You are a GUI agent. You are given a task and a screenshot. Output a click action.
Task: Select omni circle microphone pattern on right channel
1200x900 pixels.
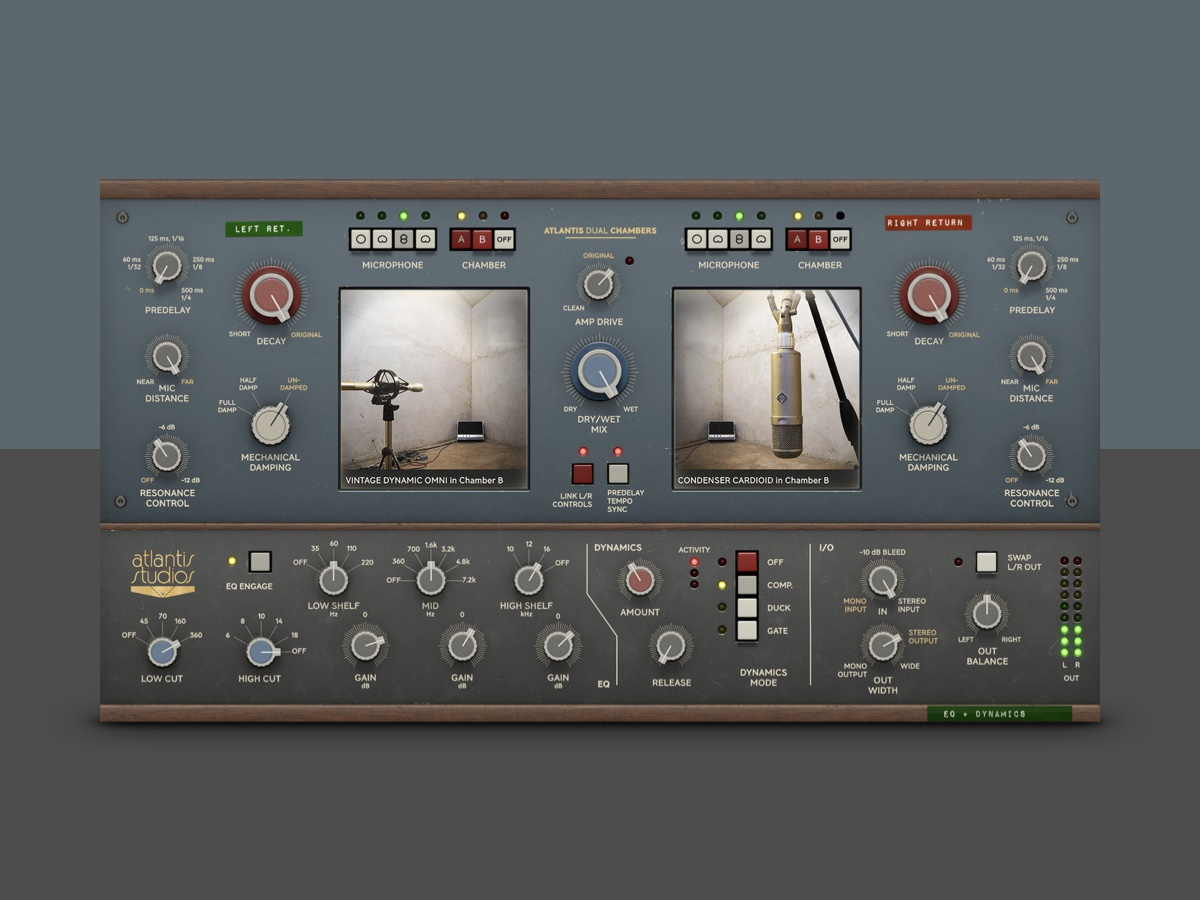point(697,239)
